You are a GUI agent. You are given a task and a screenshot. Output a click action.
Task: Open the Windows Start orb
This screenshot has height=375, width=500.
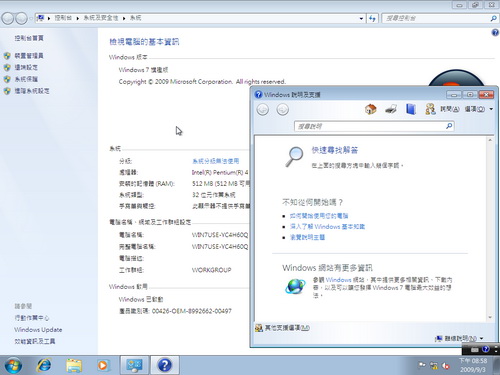coord(13,365)
